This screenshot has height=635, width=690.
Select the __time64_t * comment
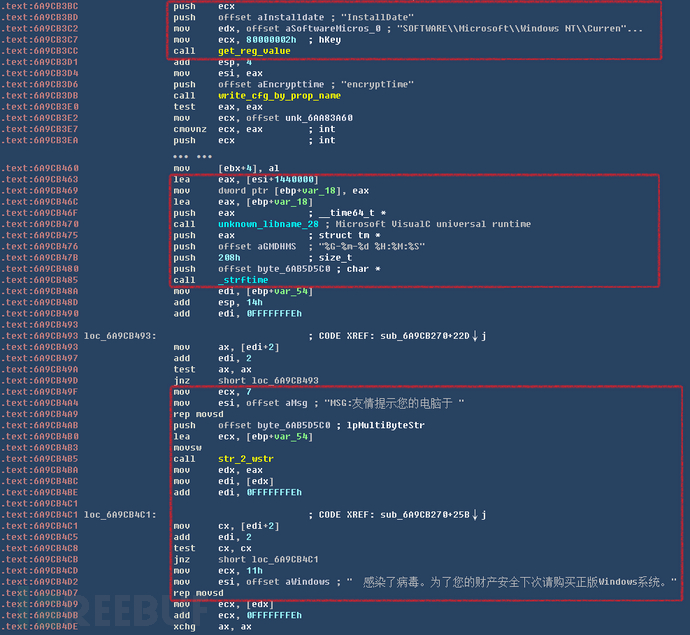click(352, 213)
